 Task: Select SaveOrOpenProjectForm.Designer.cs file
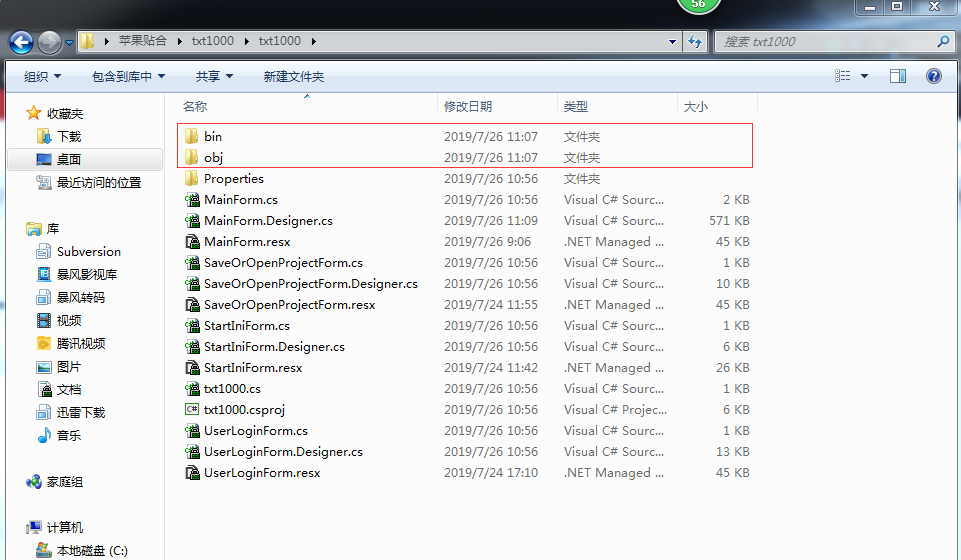coord(311,284)
